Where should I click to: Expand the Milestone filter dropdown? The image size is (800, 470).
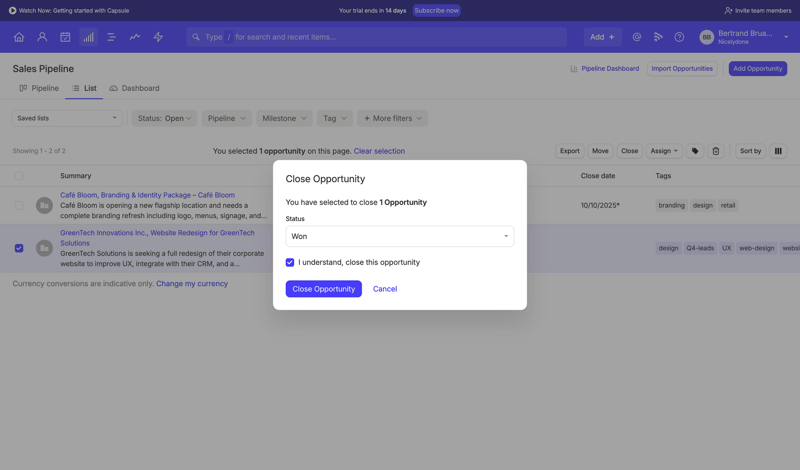click(x=284, y=118)
